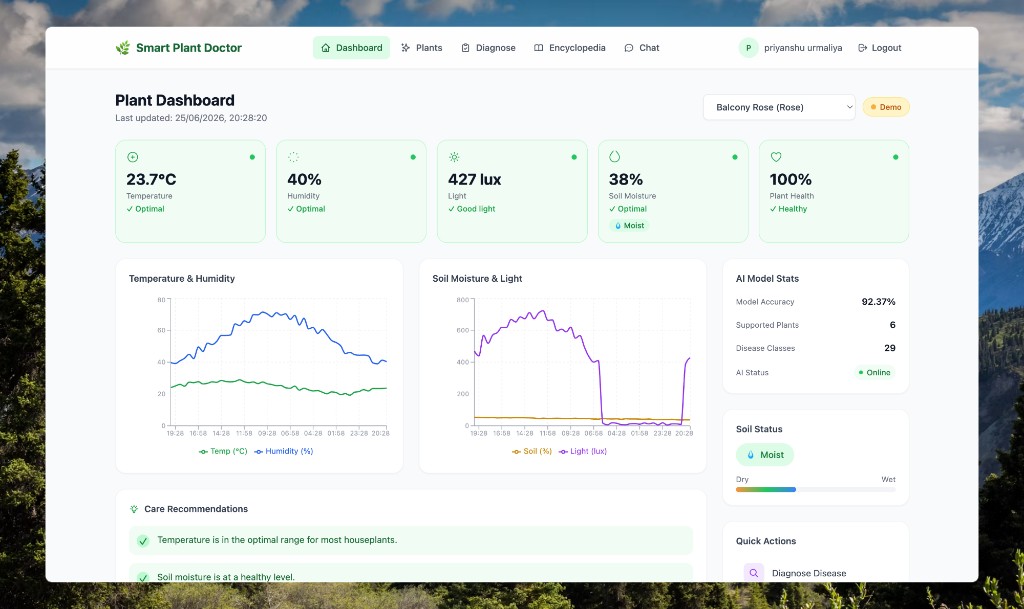Toggle the Soil (%) legend entry
The height and width of the screenshot is (609, 1024).
click(x=532, y=451)
